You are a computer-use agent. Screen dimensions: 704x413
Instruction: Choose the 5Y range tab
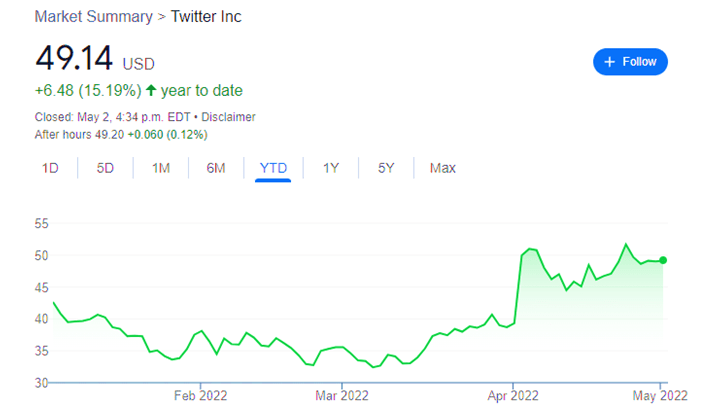387,168
